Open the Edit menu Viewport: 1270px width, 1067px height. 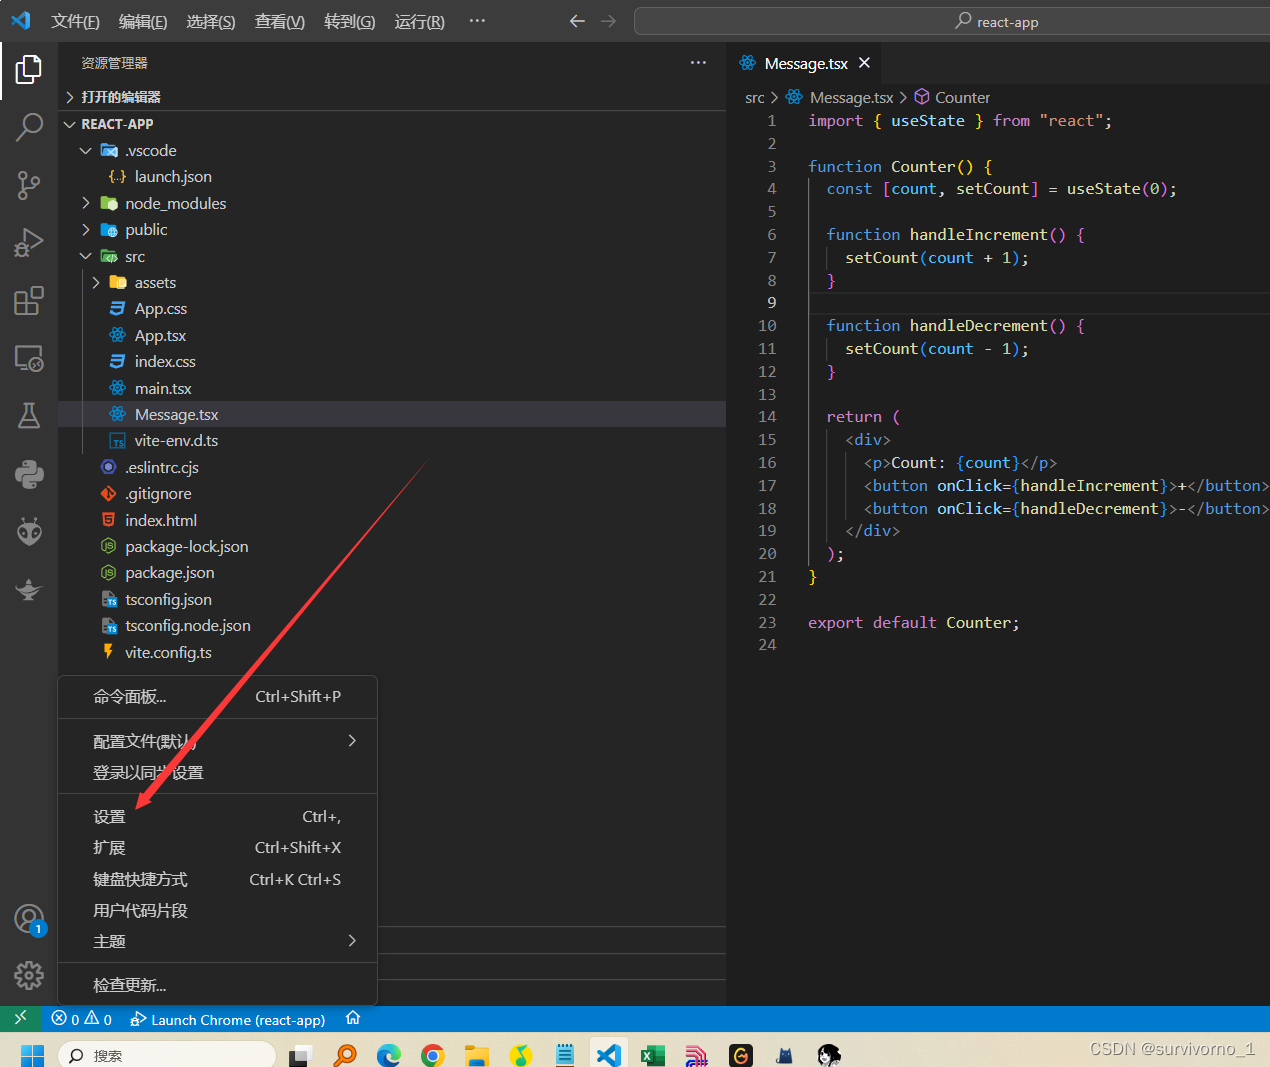(x=143, y=21)
